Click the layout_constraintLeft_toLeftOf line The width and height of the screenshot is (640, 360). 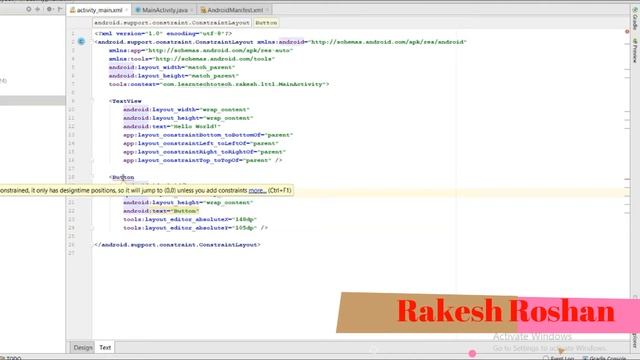click(x=201, y=143)
